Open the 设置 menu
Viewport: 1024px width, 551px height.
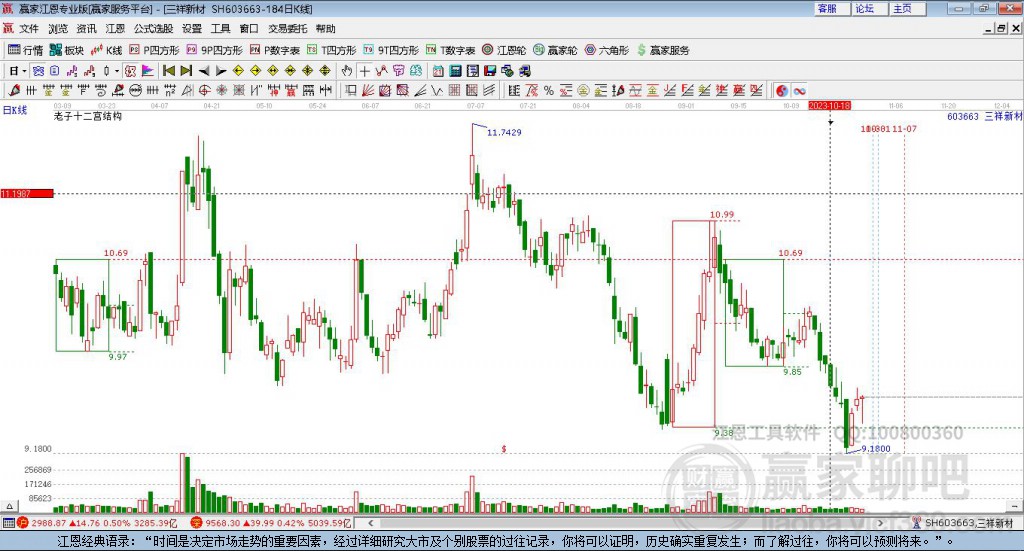[192, 29]
